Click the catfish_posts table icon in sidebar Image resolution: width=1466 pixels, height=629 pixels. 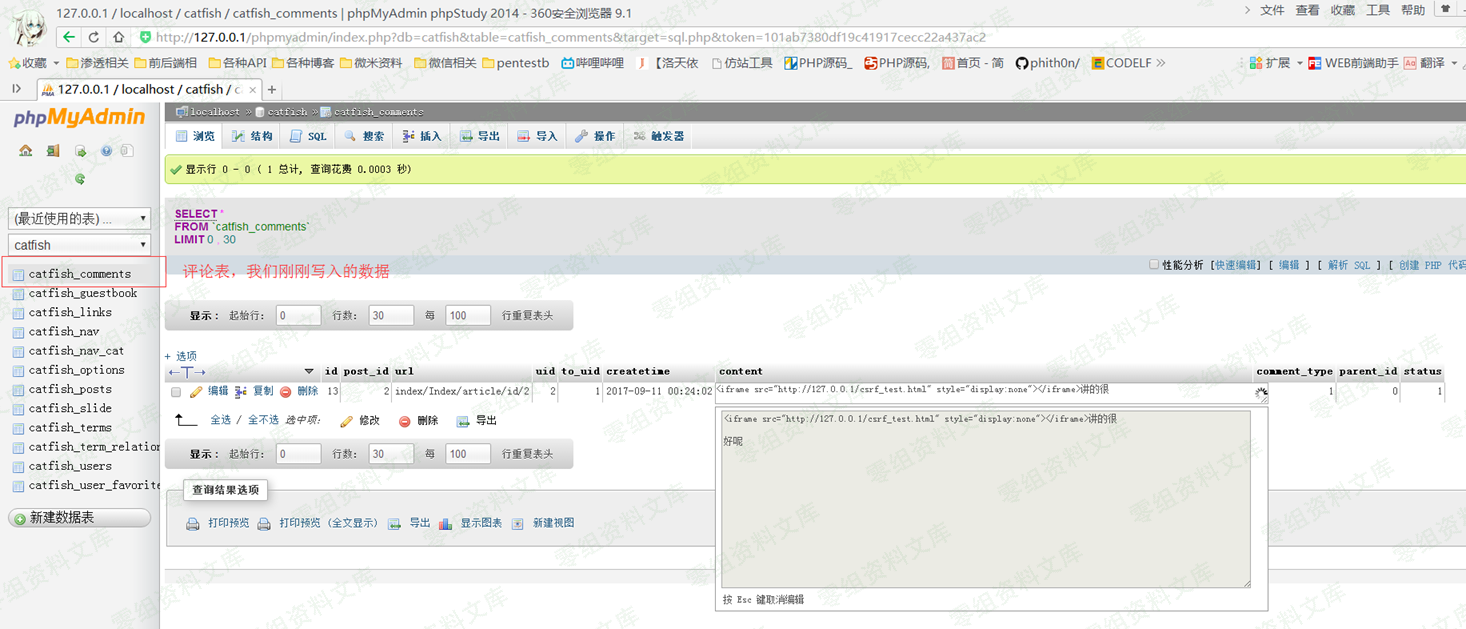18,390
